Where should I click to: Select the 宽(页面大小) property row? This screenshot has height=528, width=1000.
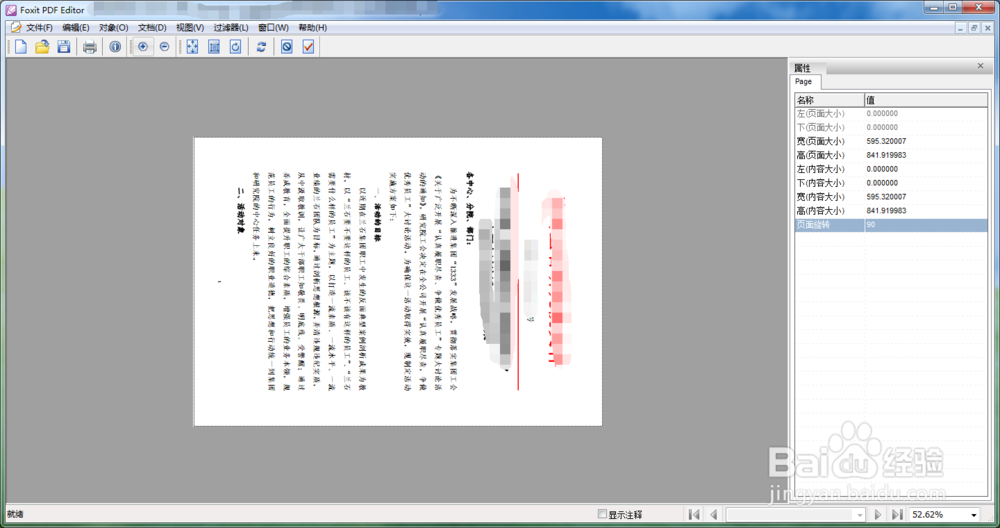pos(891,142)
